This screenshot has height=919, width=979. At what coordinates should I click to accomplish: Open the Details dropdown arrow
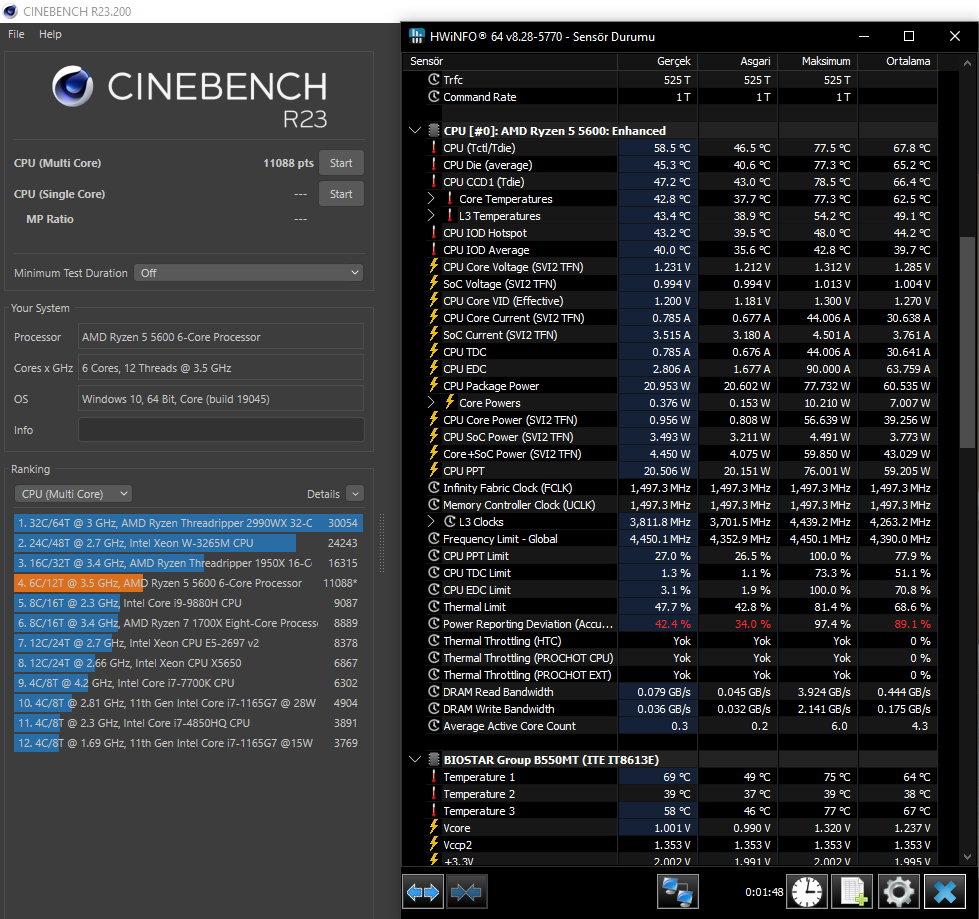(355, 494)
